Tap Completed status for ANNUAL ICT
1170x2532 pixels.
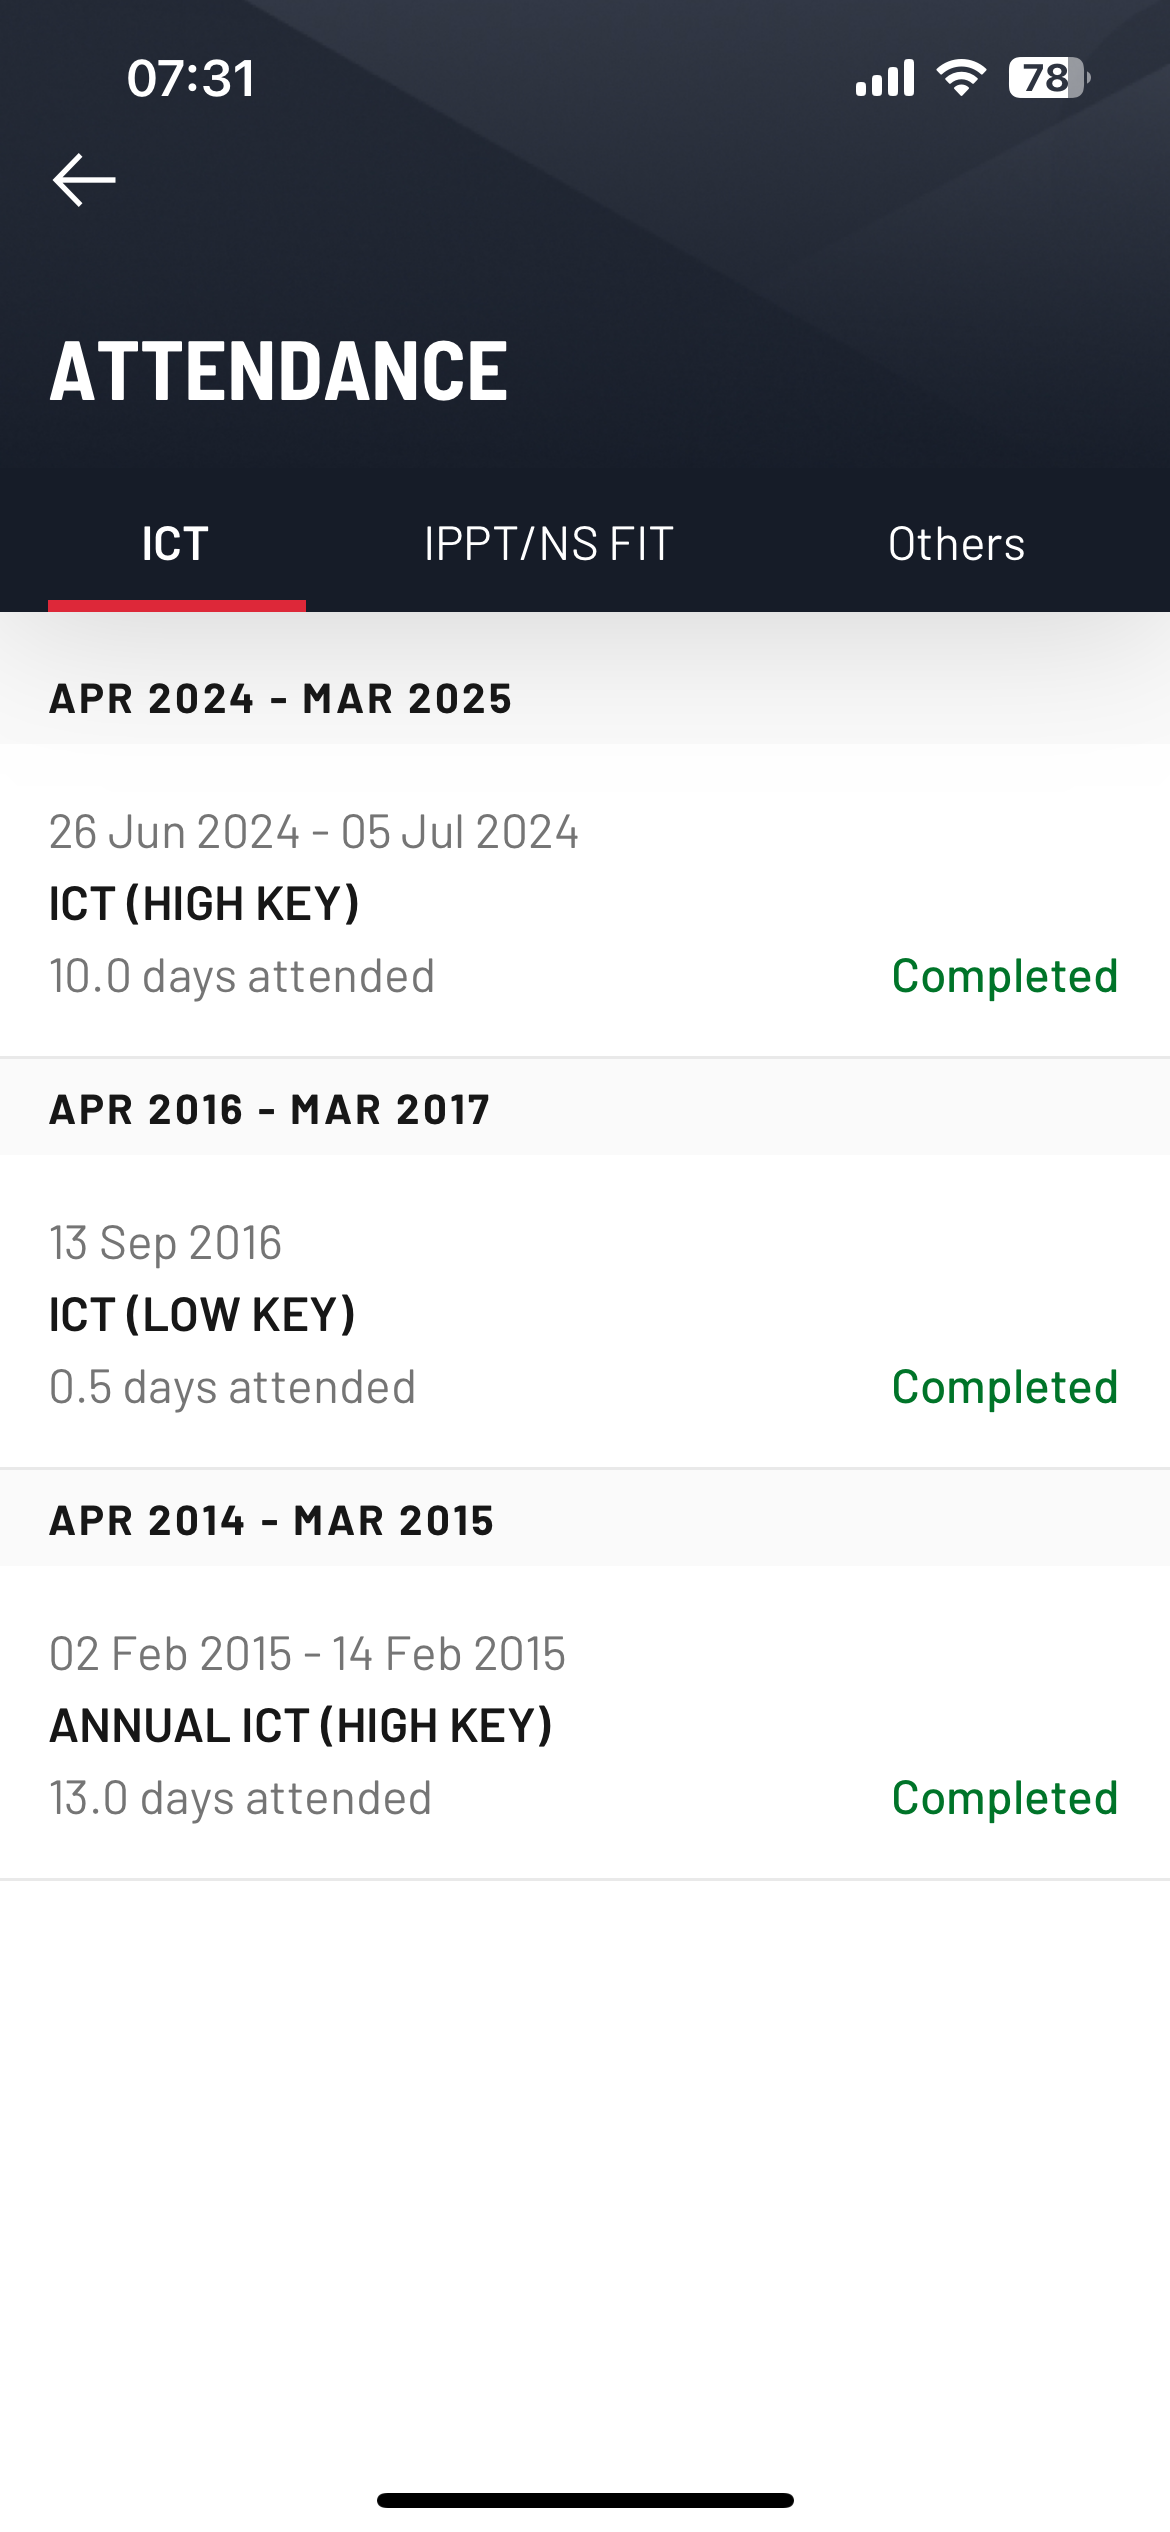[x=1004, y=1798]
